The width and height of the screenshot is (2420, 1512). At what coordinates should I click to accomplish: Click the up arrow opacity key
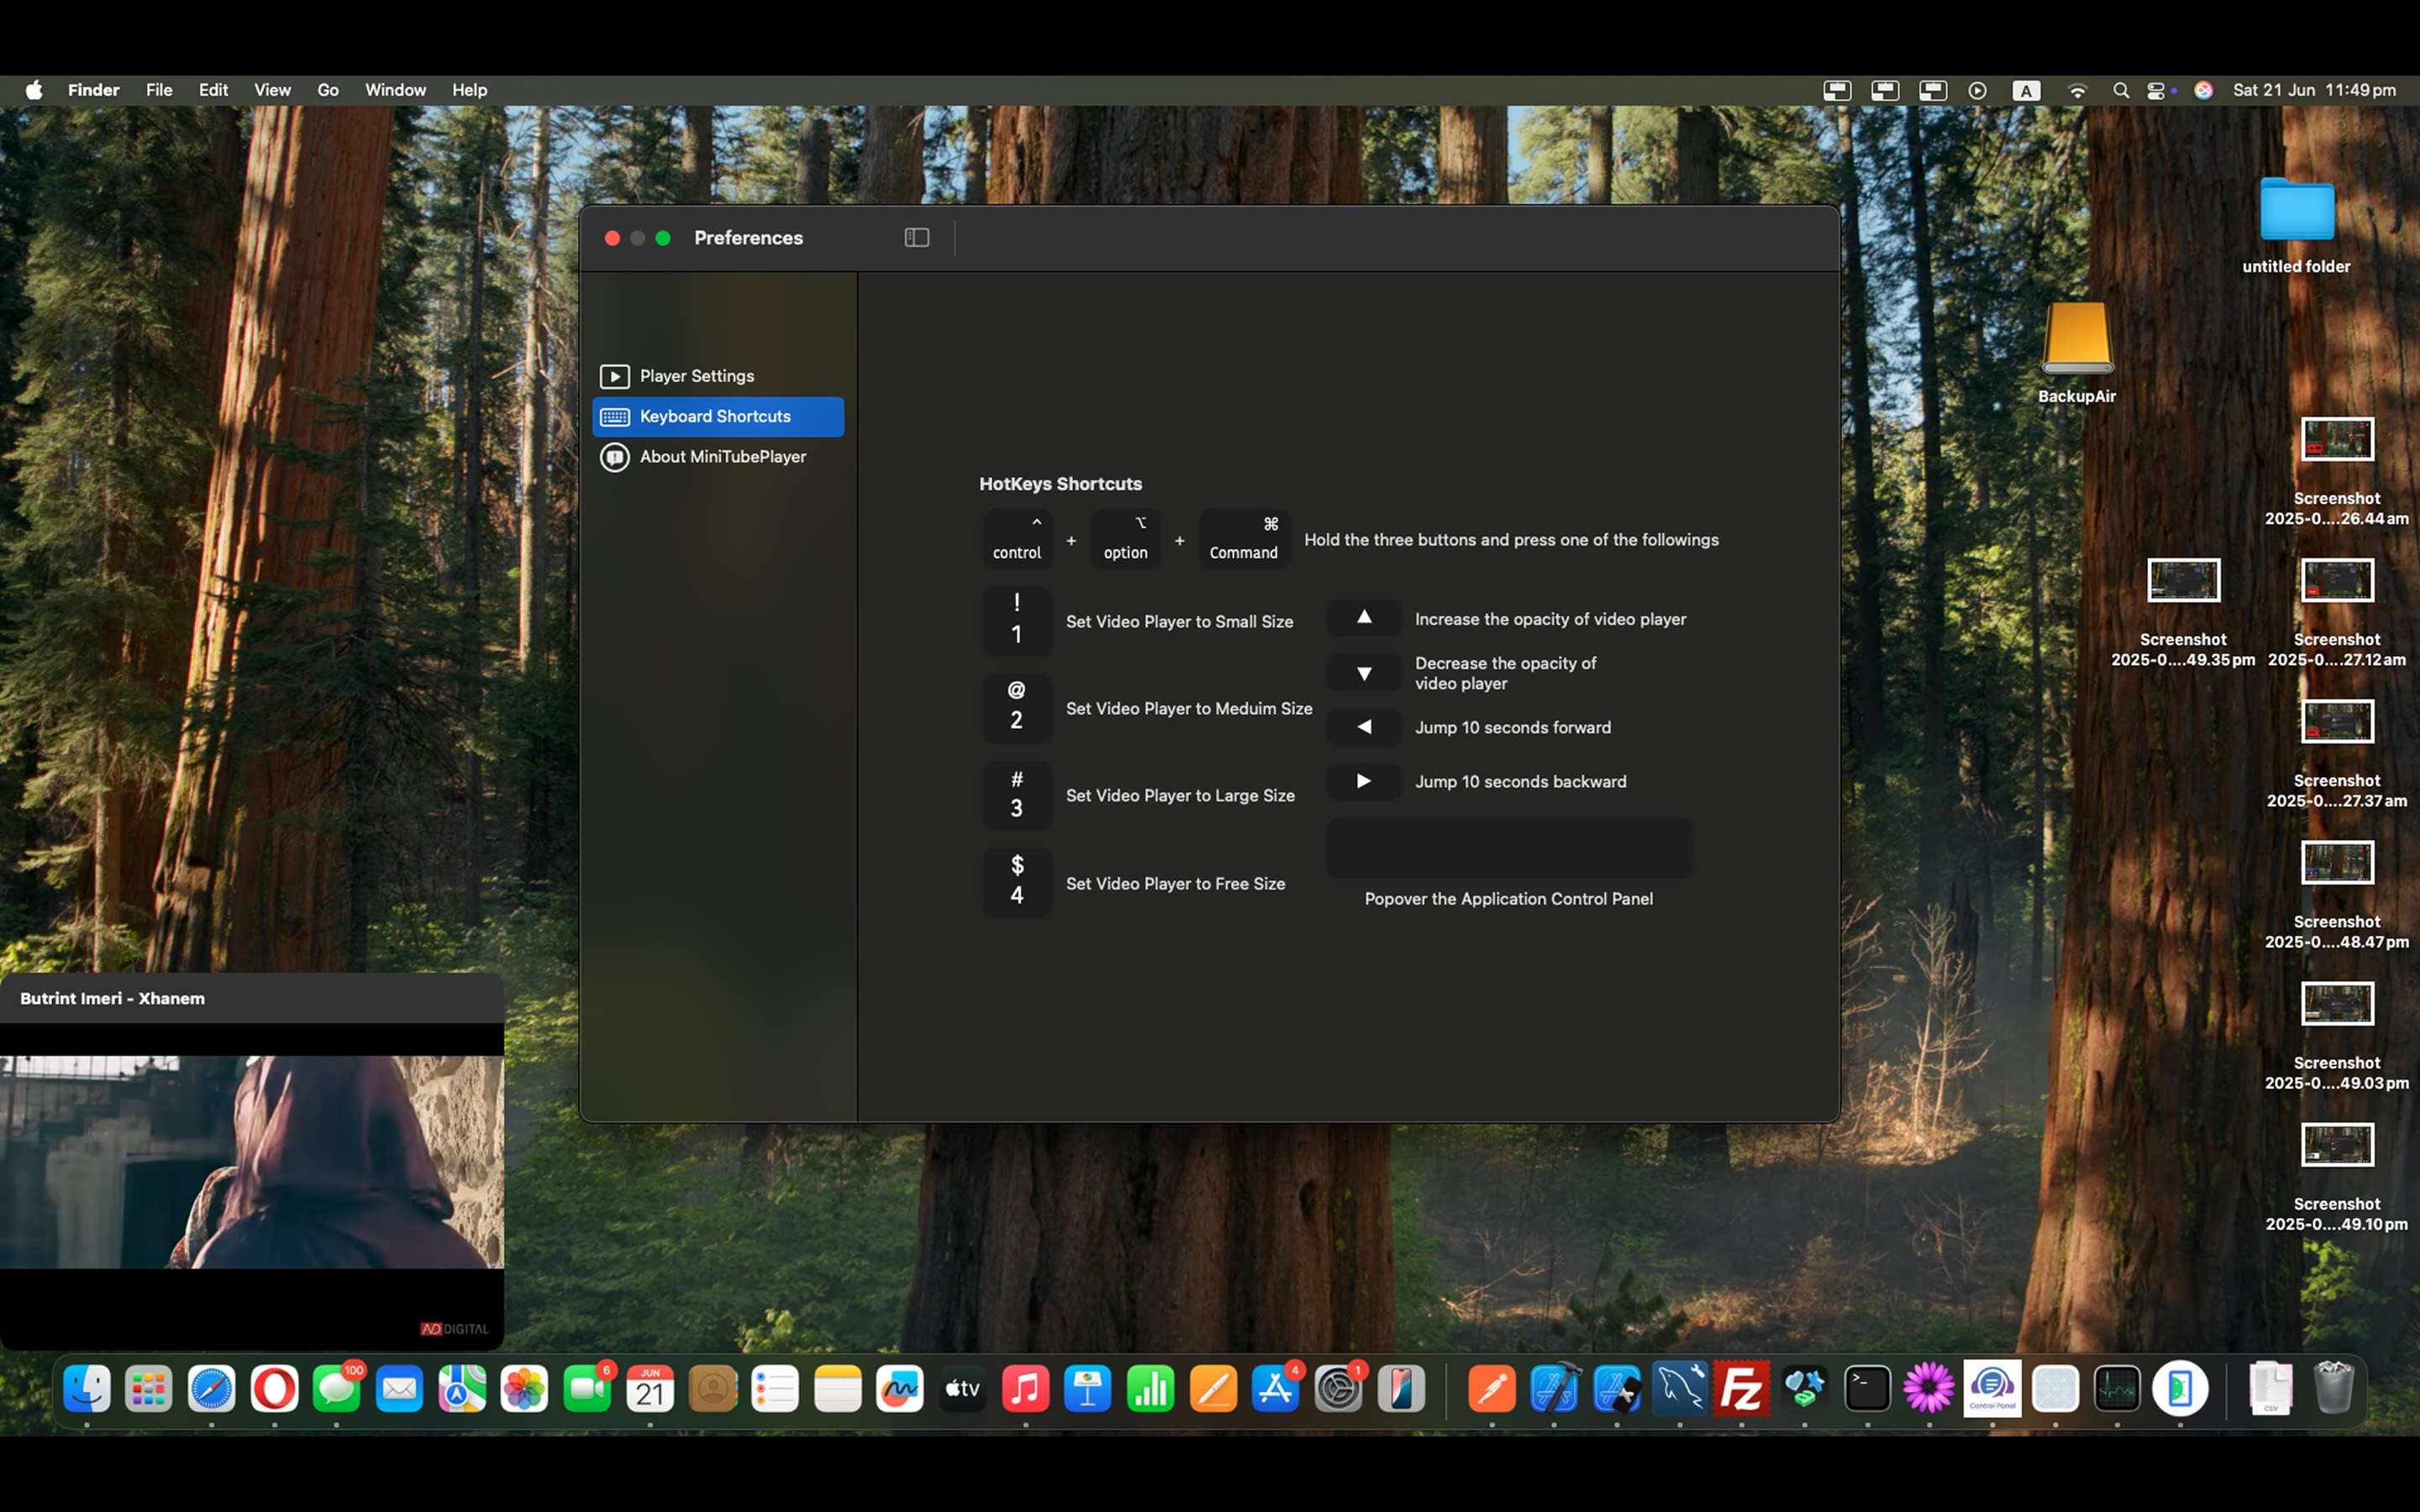[1363, 618]
